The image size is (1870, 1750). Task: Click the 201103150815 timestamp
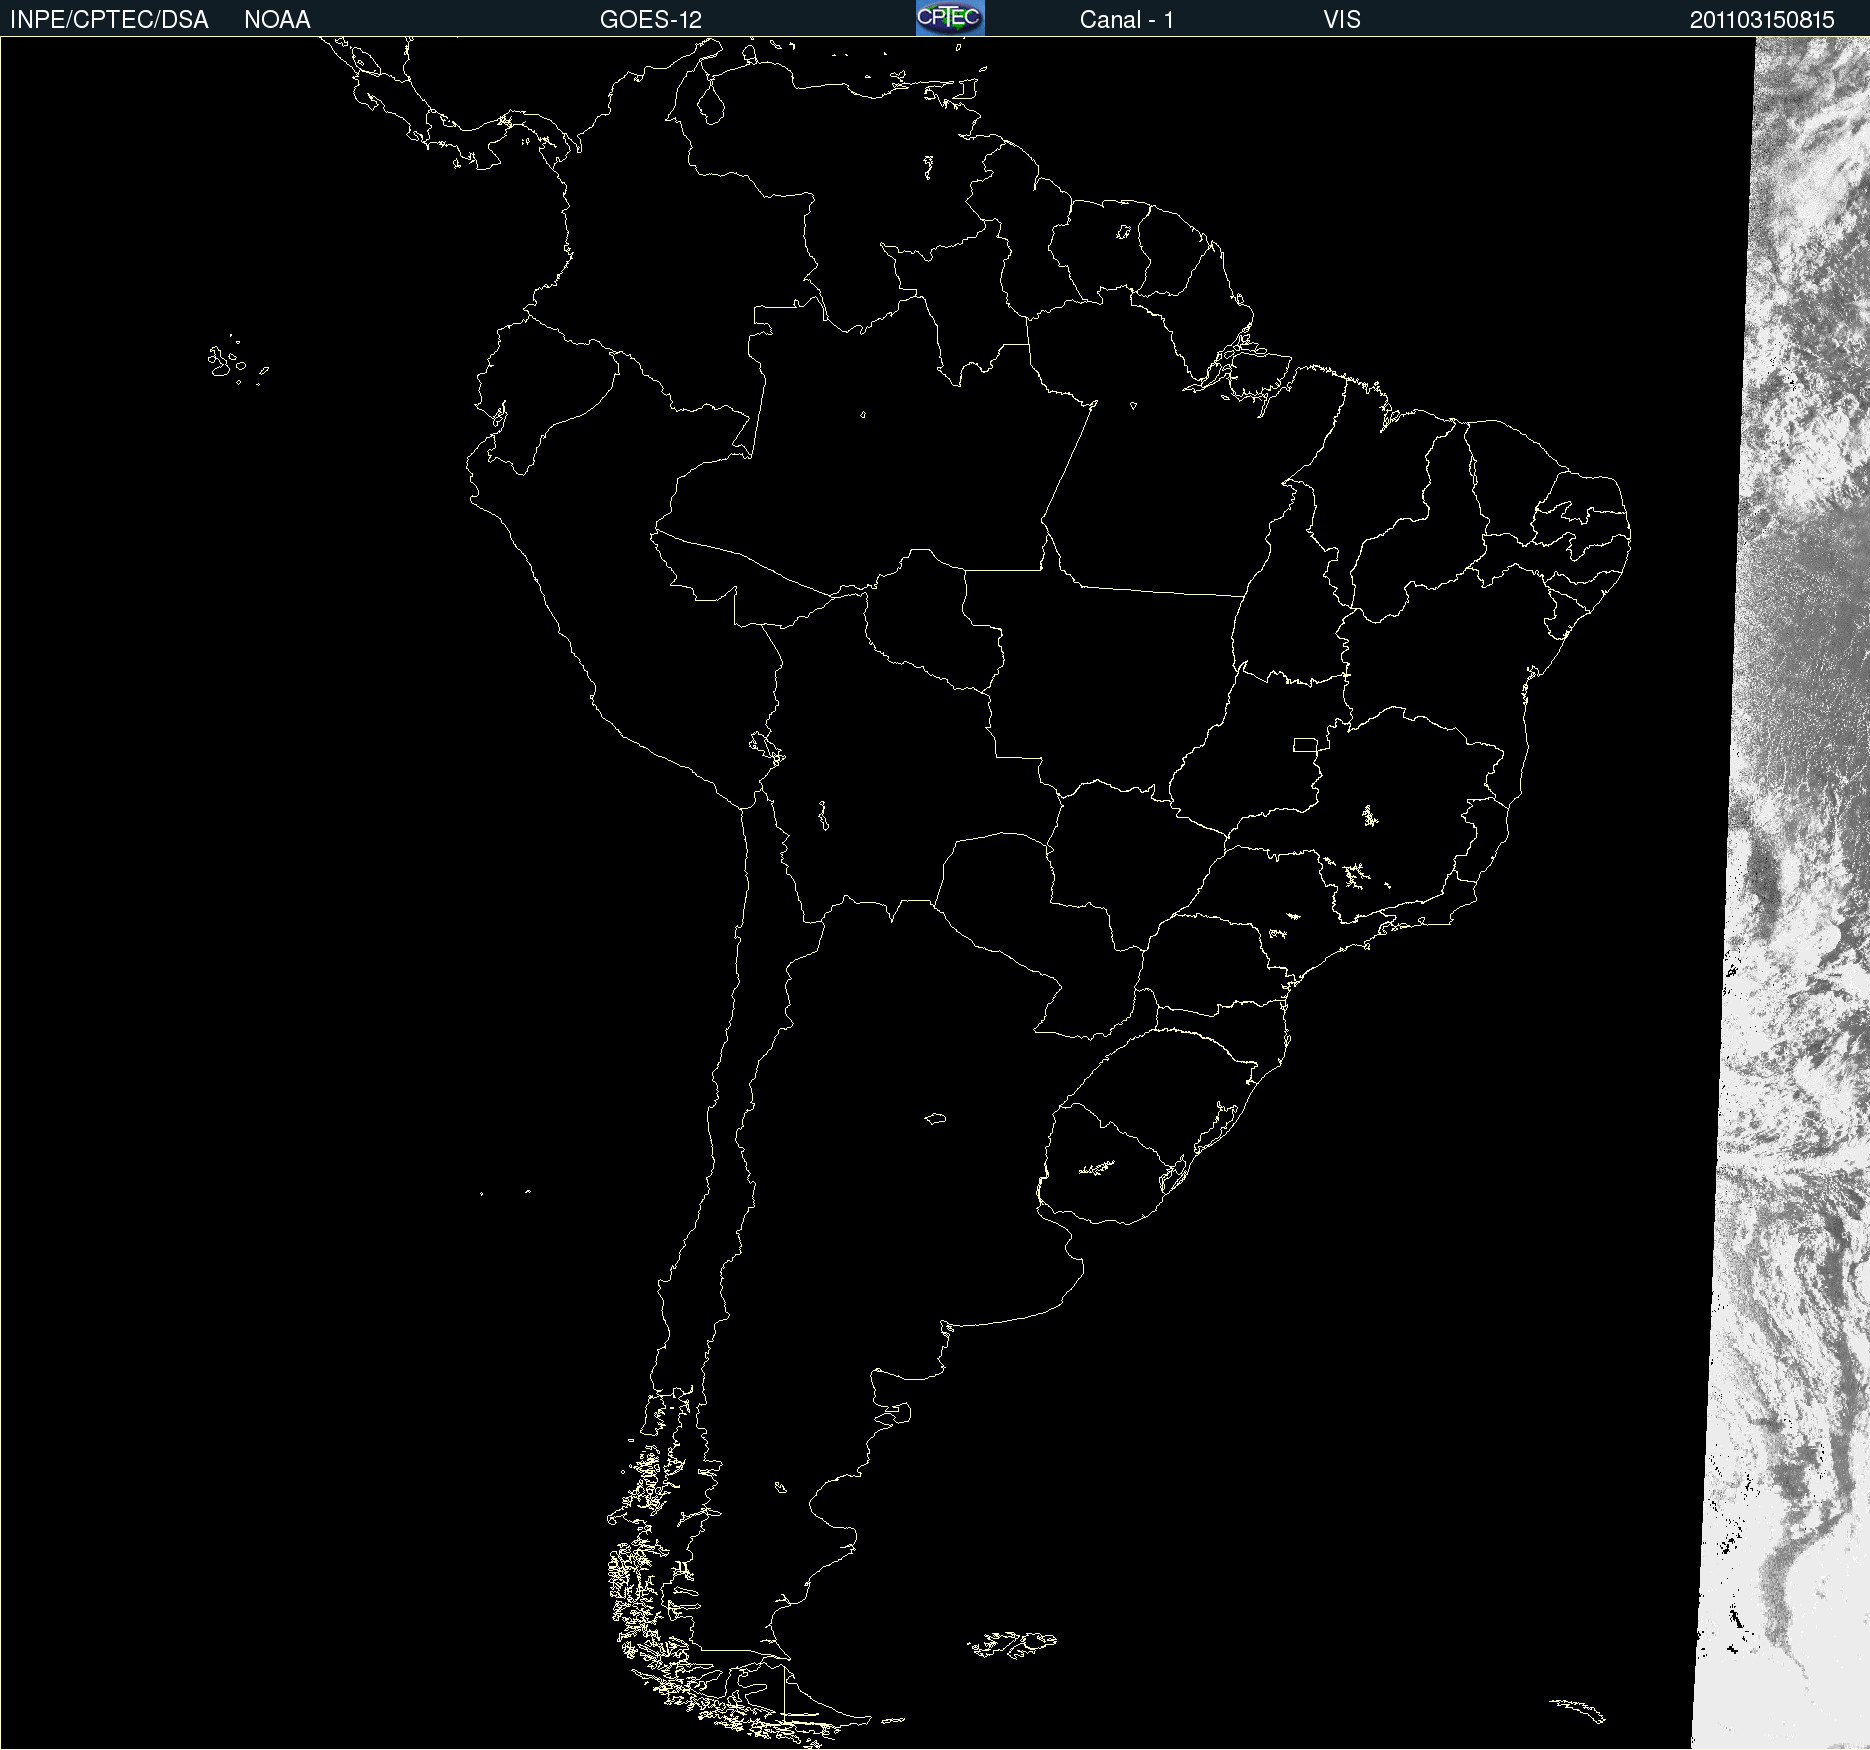(1762, 20)
